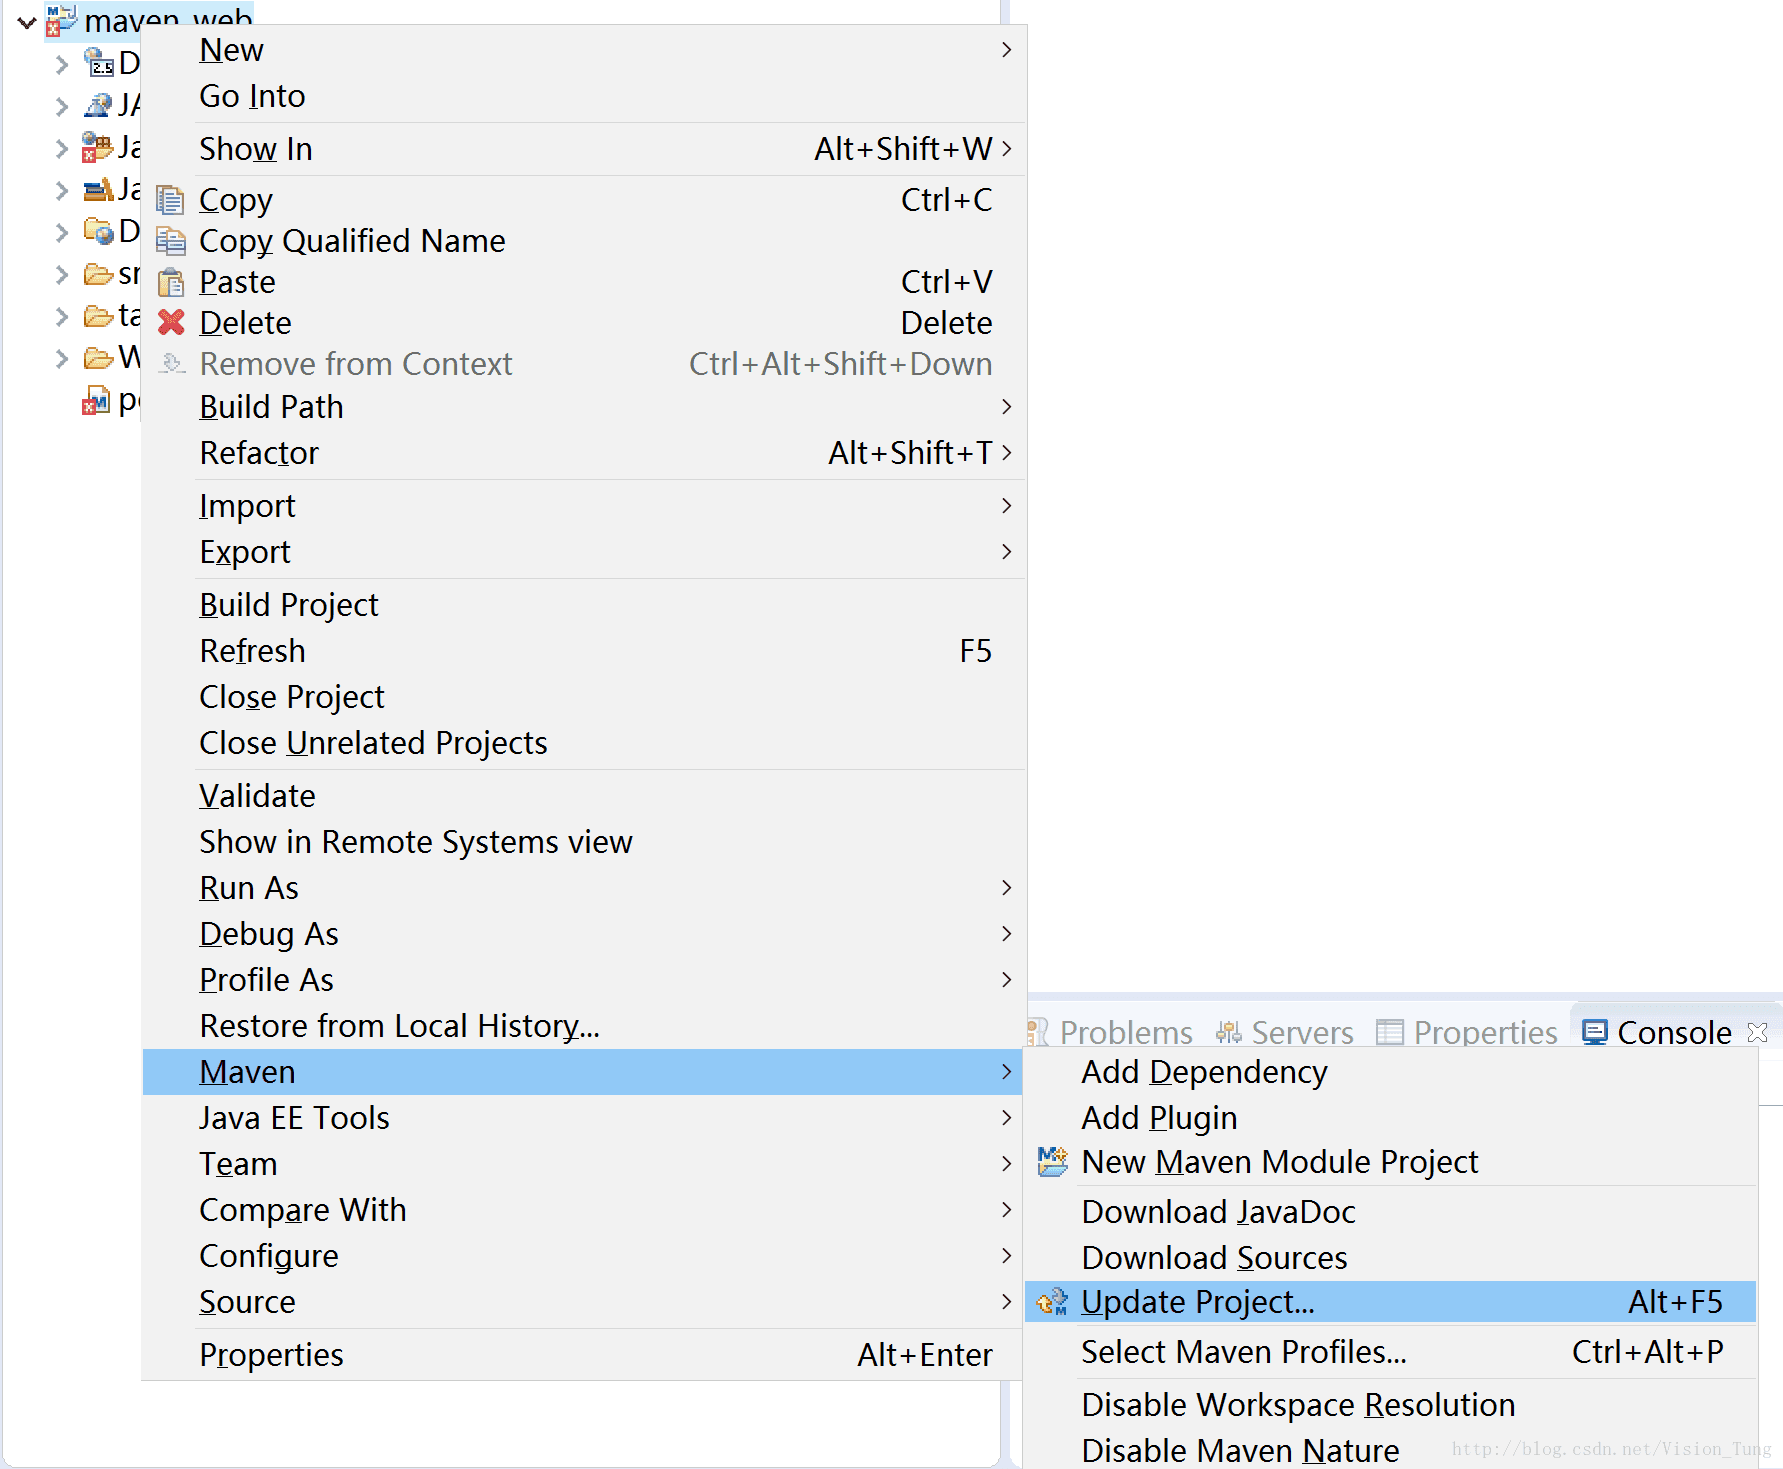This screenshot has height=1469, width=1783.
Task: Click the JavaScript Resources tree icon
Action: (98, 188)
